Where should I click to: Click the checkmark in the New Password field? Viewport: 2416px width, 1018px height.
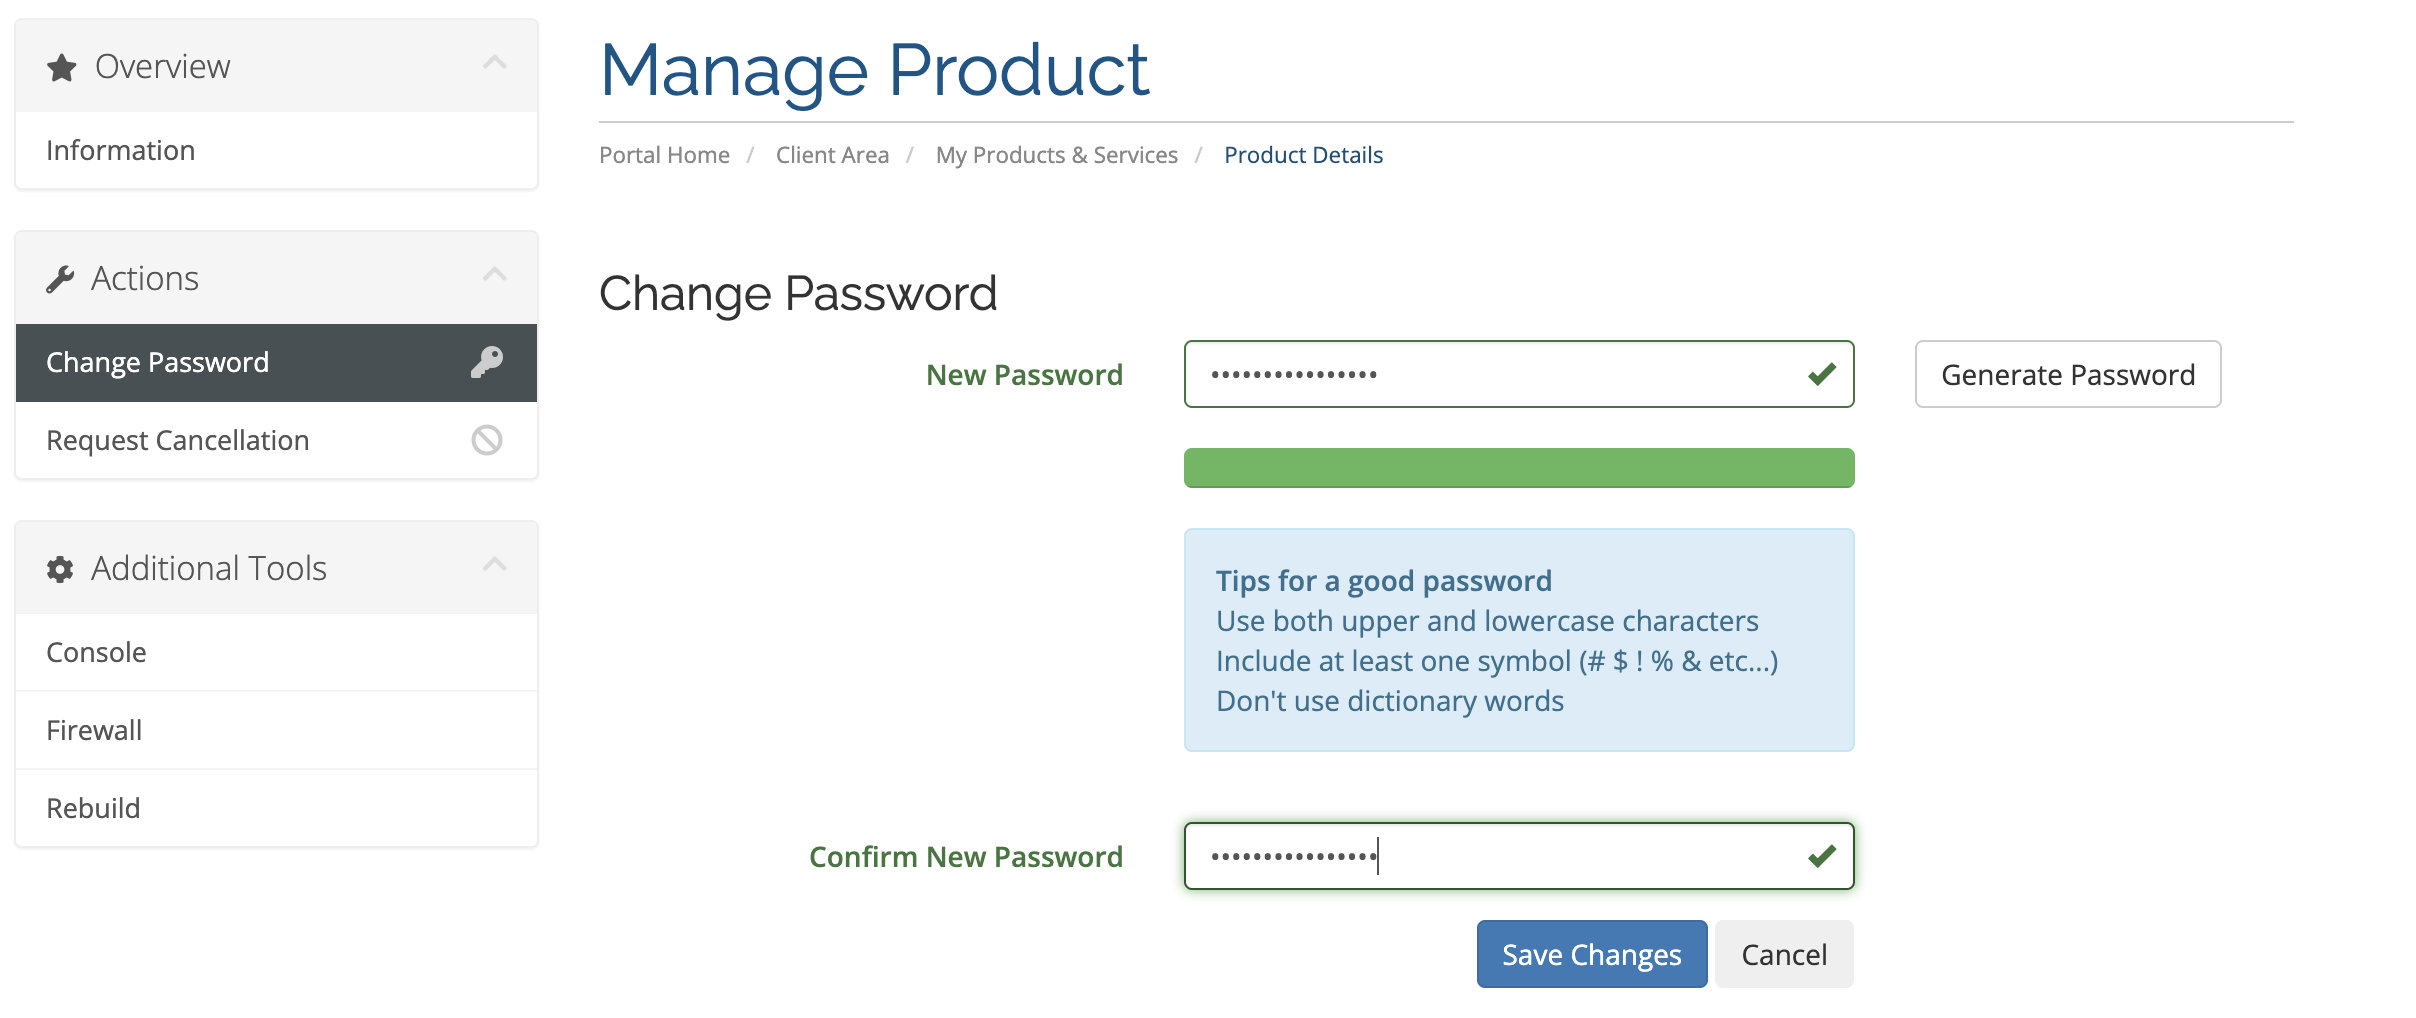(1821, 374)
